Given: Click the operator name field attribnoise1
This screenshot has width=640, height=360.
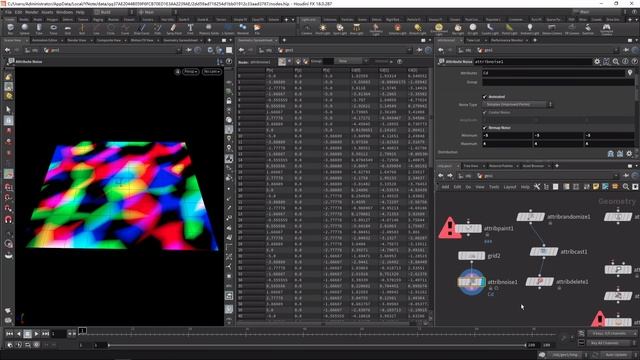Looking at the screenshot, I should [x=532, y=62].
